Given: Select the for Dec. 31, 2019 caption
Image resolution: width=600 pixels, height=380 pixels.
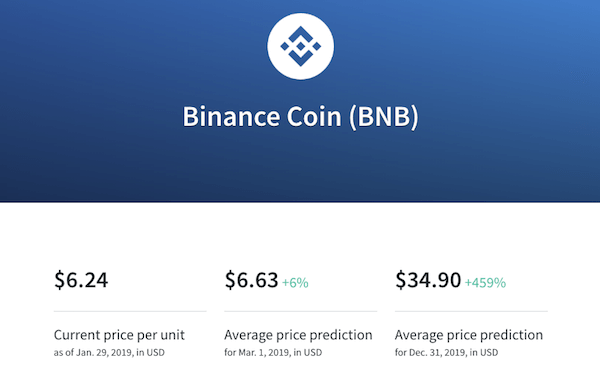Looking at the screenshot, I should [x=447, y=352].
